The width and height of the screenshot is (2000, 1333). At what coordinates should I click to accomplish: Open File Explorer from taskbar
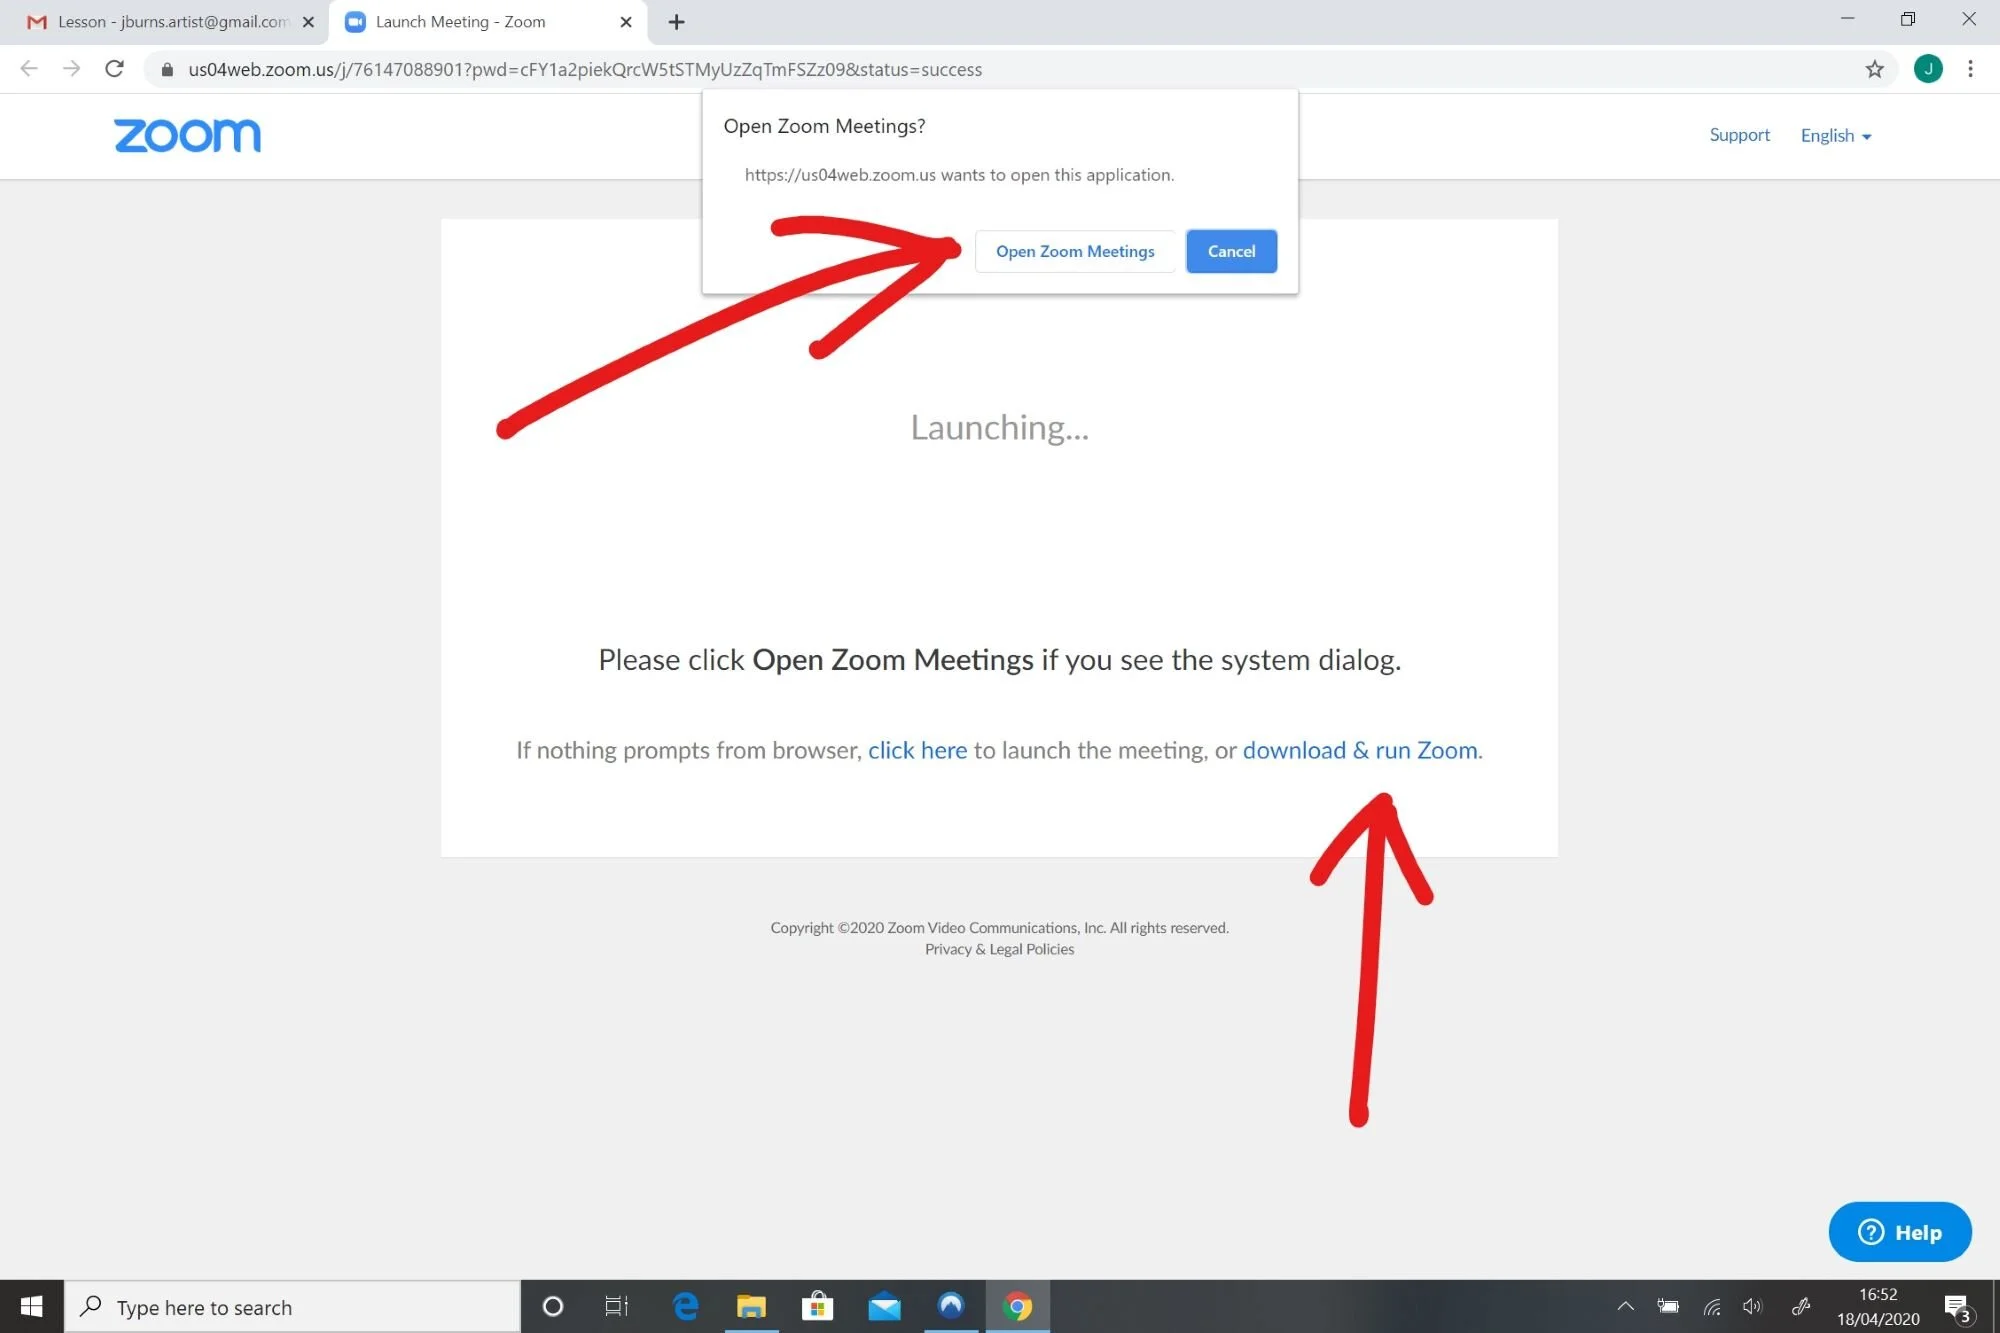751,1306
